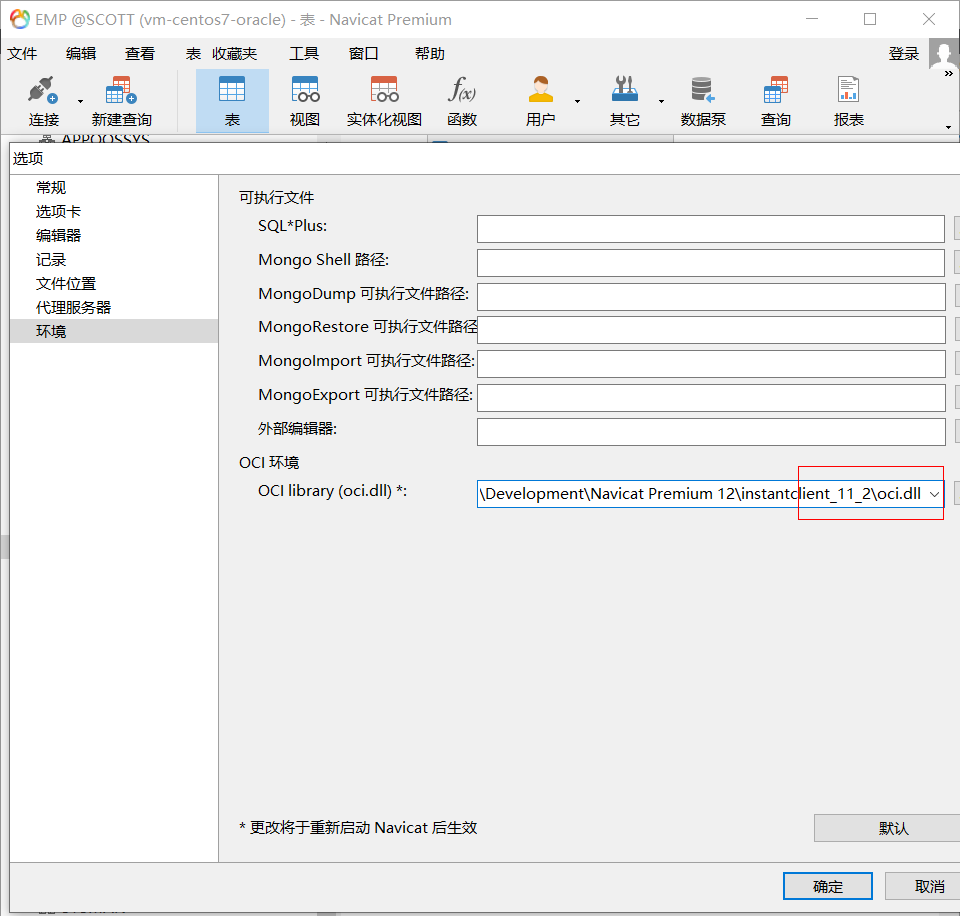Open the Data Pump (数据泵) tool

click(x=703, y=91)
